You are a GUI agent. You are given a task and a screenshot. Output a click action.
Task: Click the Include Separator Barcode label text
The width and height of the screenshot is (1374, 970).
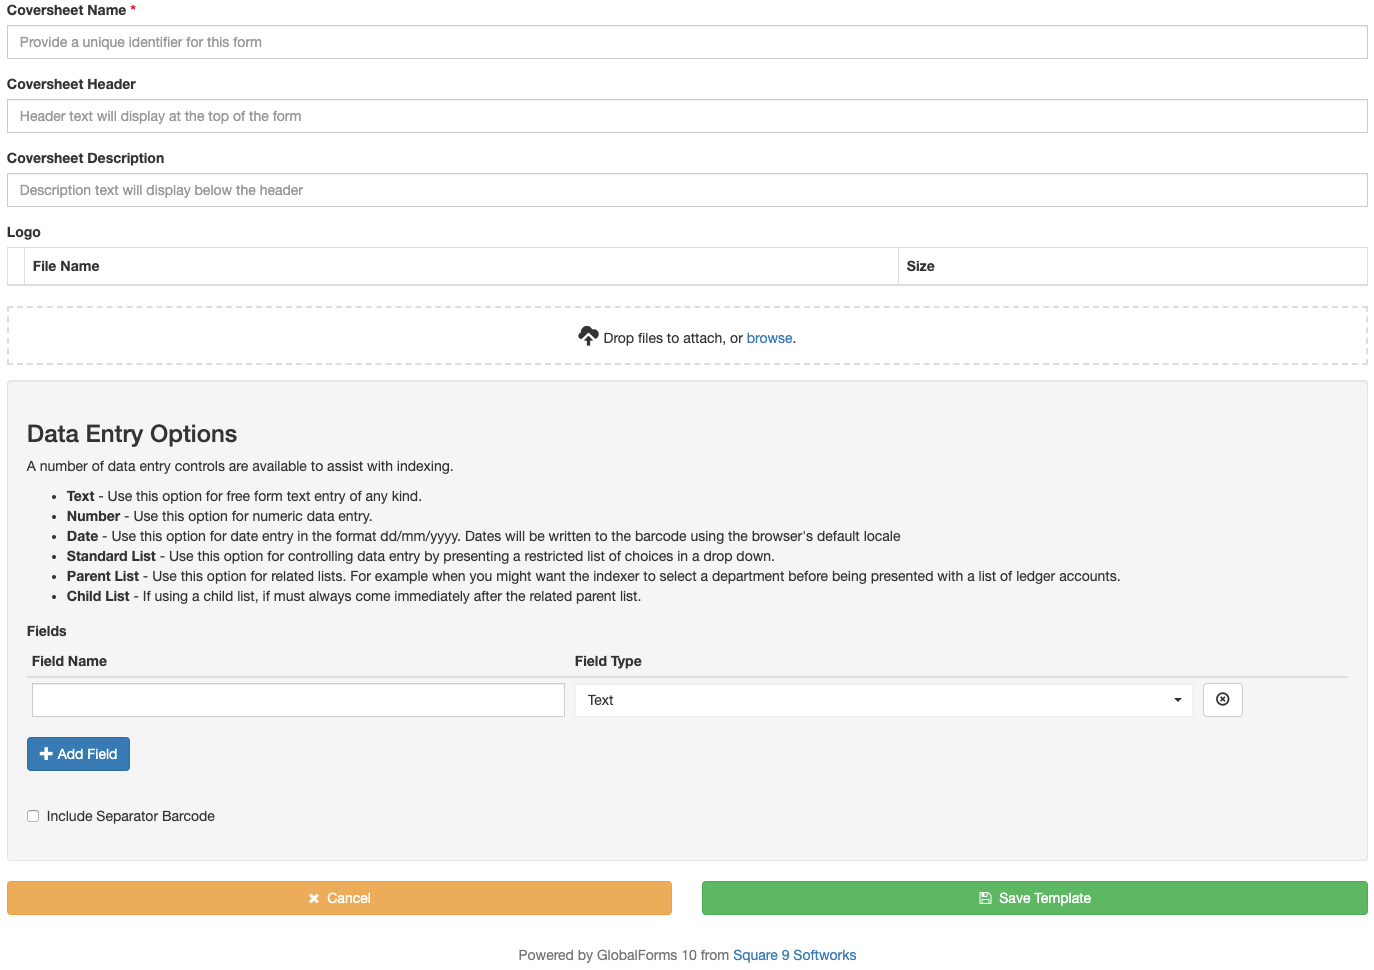pyautogui.click(x=131, y=816)
